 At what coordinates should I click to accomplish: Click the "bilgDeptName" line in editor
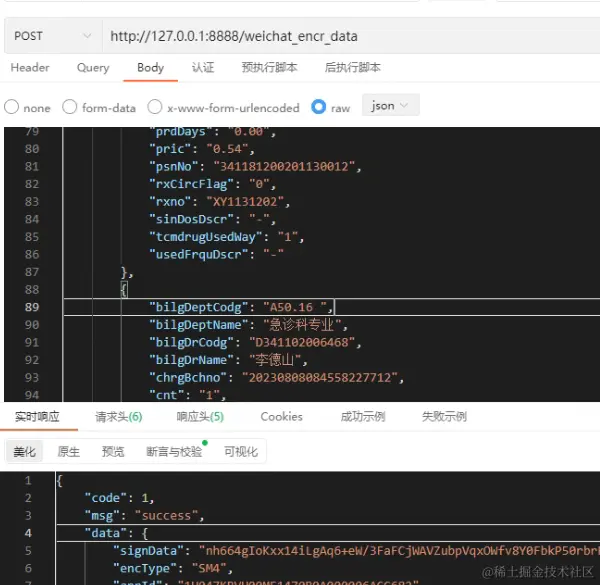[248, 325]
